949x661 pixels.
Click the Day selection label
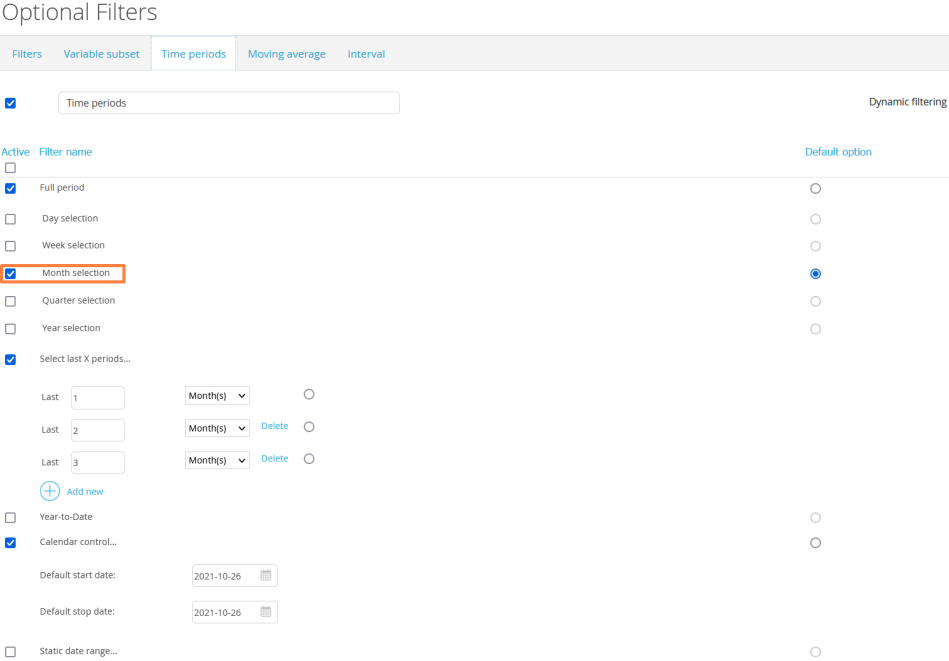tap(70, 219)
